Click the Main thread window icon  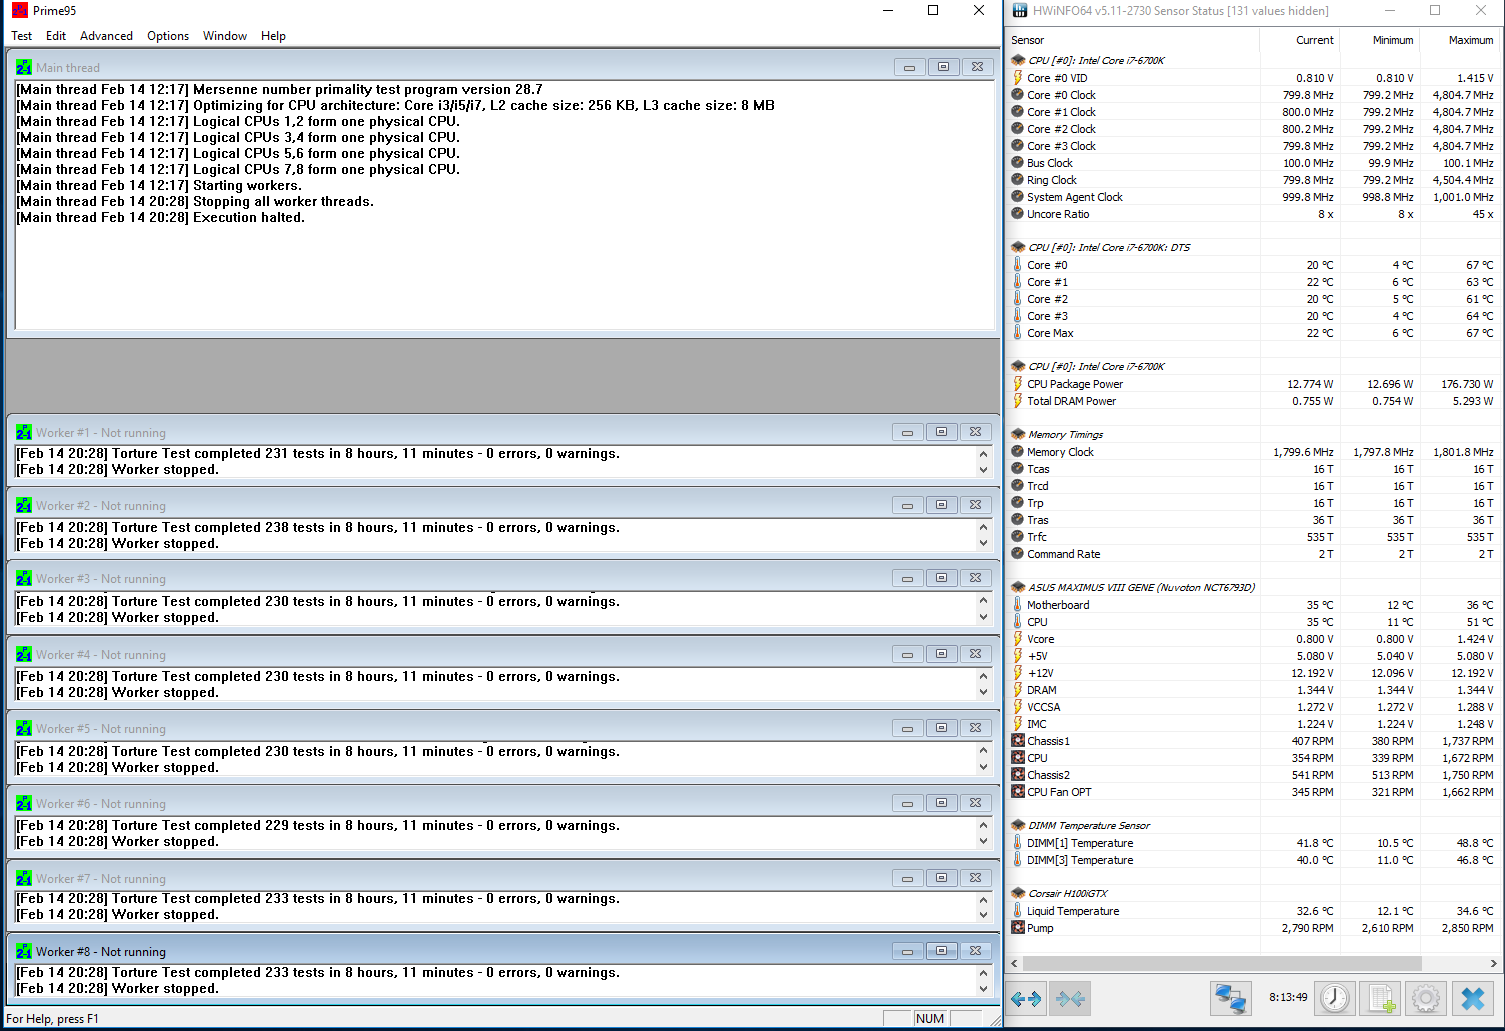click(x=24, y=68)
